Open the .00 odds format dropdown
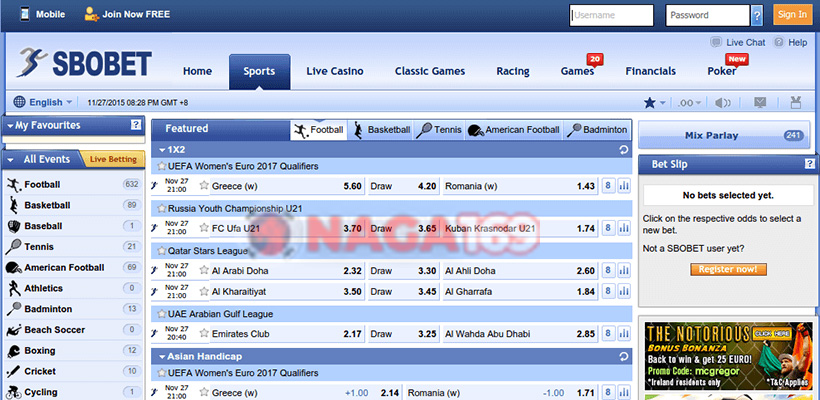This screenshot has height=400, width=820. tap(690, 103)
